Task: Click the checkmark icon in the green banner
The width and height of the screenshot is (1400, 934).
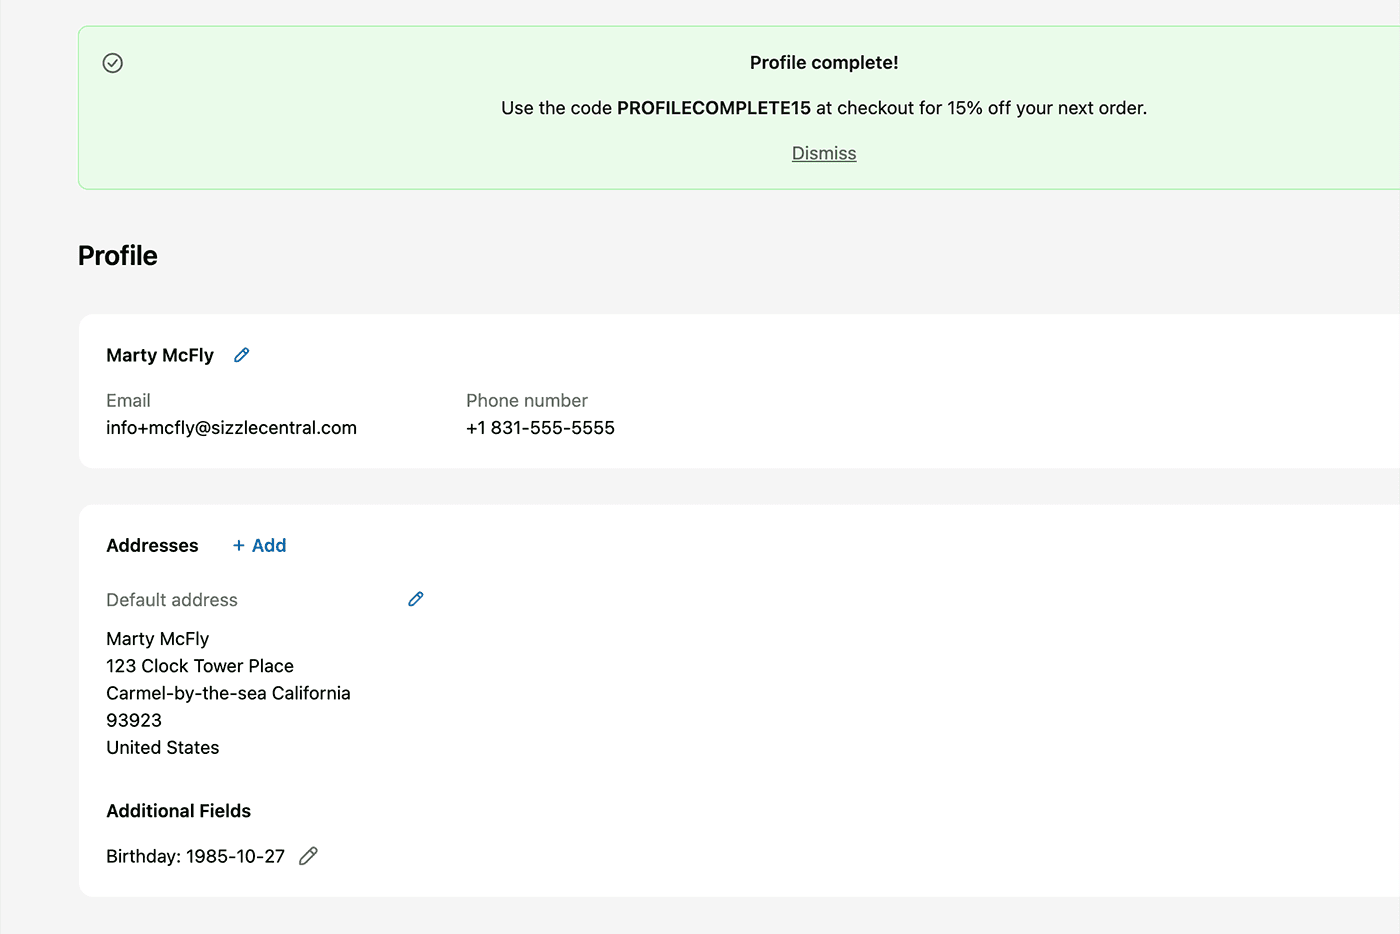Action: point(113,63)
